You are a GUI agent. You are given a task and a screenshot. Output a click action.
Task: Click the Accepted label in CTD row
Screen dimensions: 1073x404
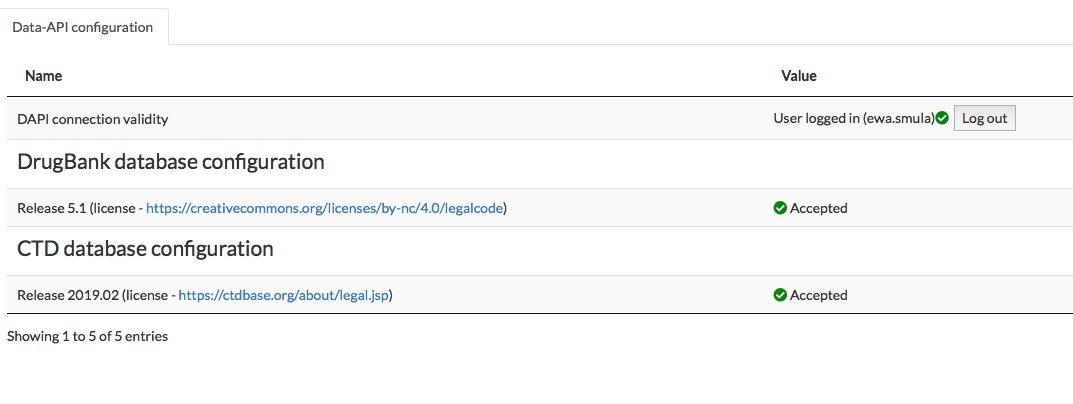coord(818,295)
